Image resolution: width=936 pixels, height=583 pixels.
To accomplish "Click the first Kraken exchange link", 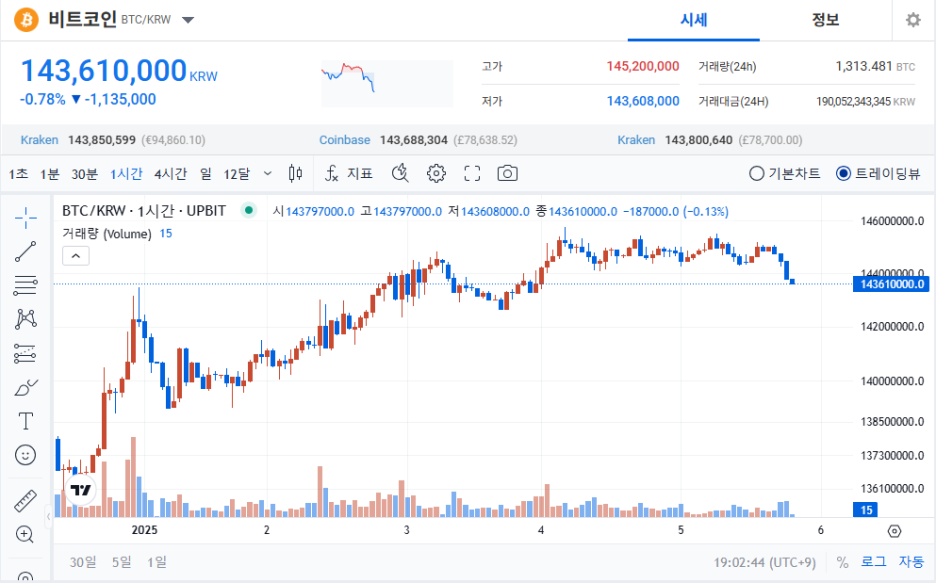I will 39,140.
